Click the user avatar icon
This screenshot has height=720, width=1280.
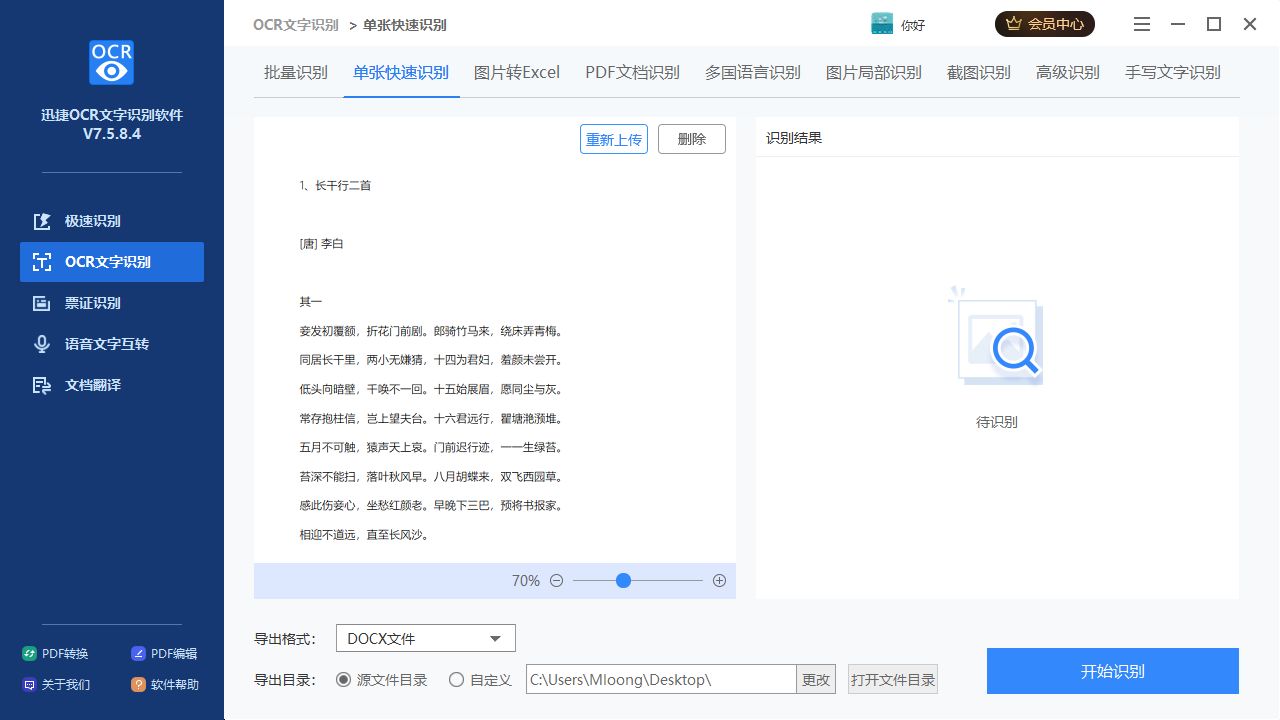coord(882,24)
